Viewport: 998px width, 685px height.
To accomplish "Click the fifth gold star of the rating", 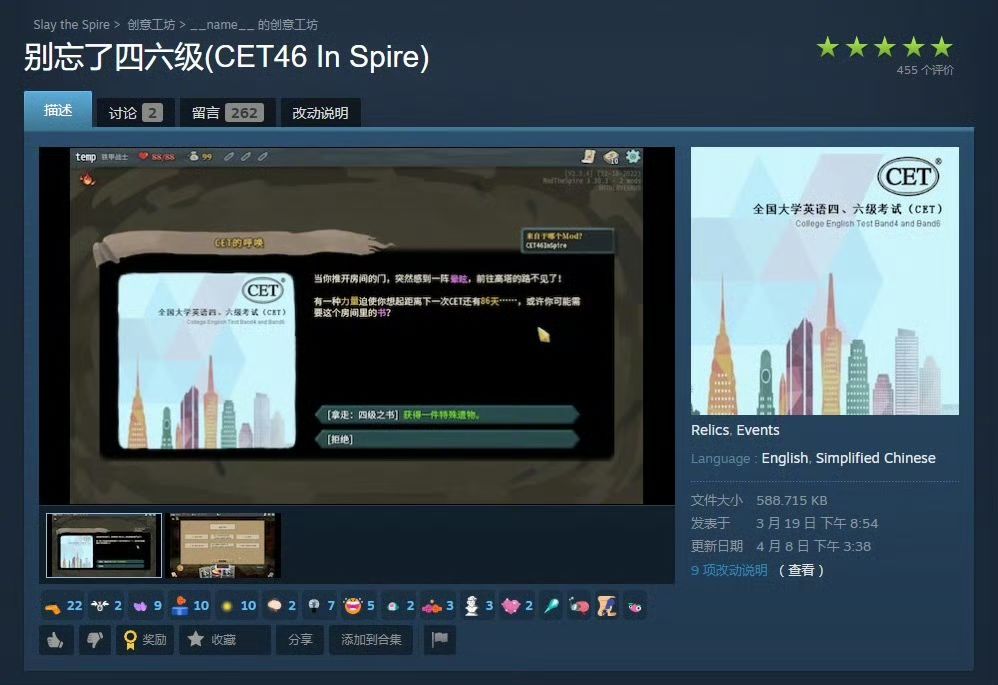I will point(942,47).
